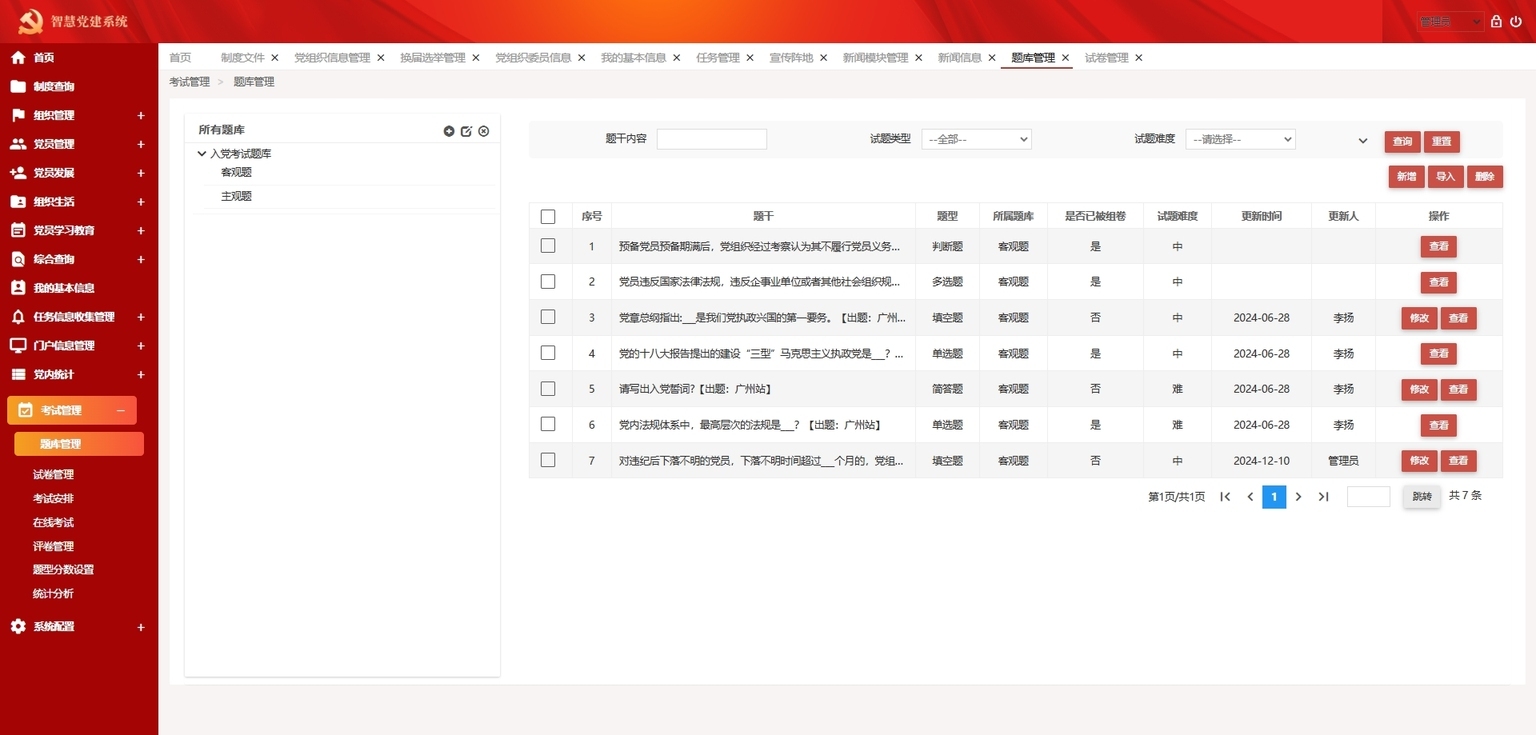Click 查看 button for row 1
The height and width of the screenshot is (735, 1536).
click(x=1438, y=247)
